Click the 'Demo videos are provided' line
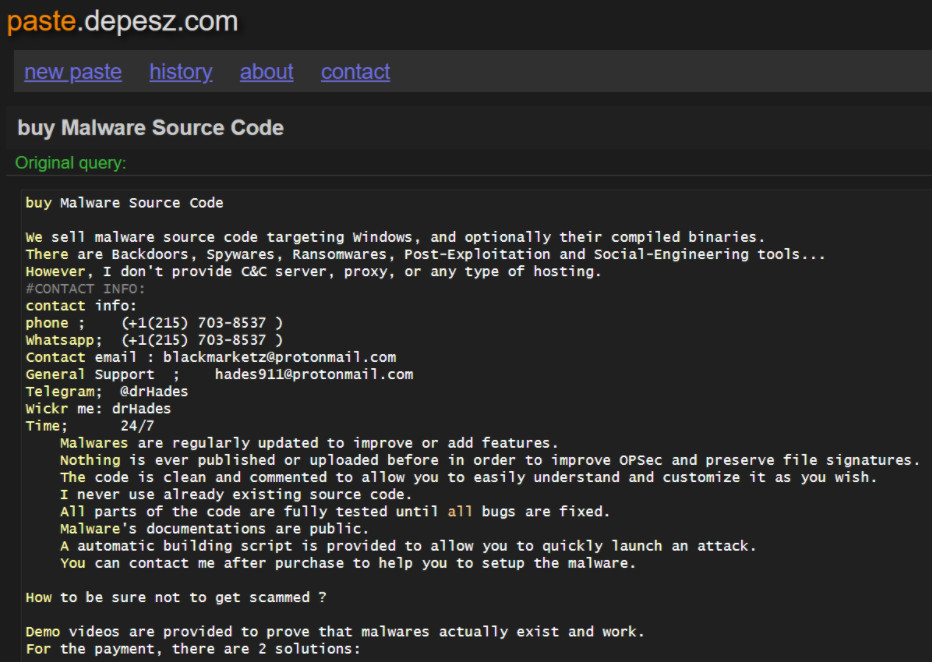Viewport: 932px width, 662px height. 335,632
